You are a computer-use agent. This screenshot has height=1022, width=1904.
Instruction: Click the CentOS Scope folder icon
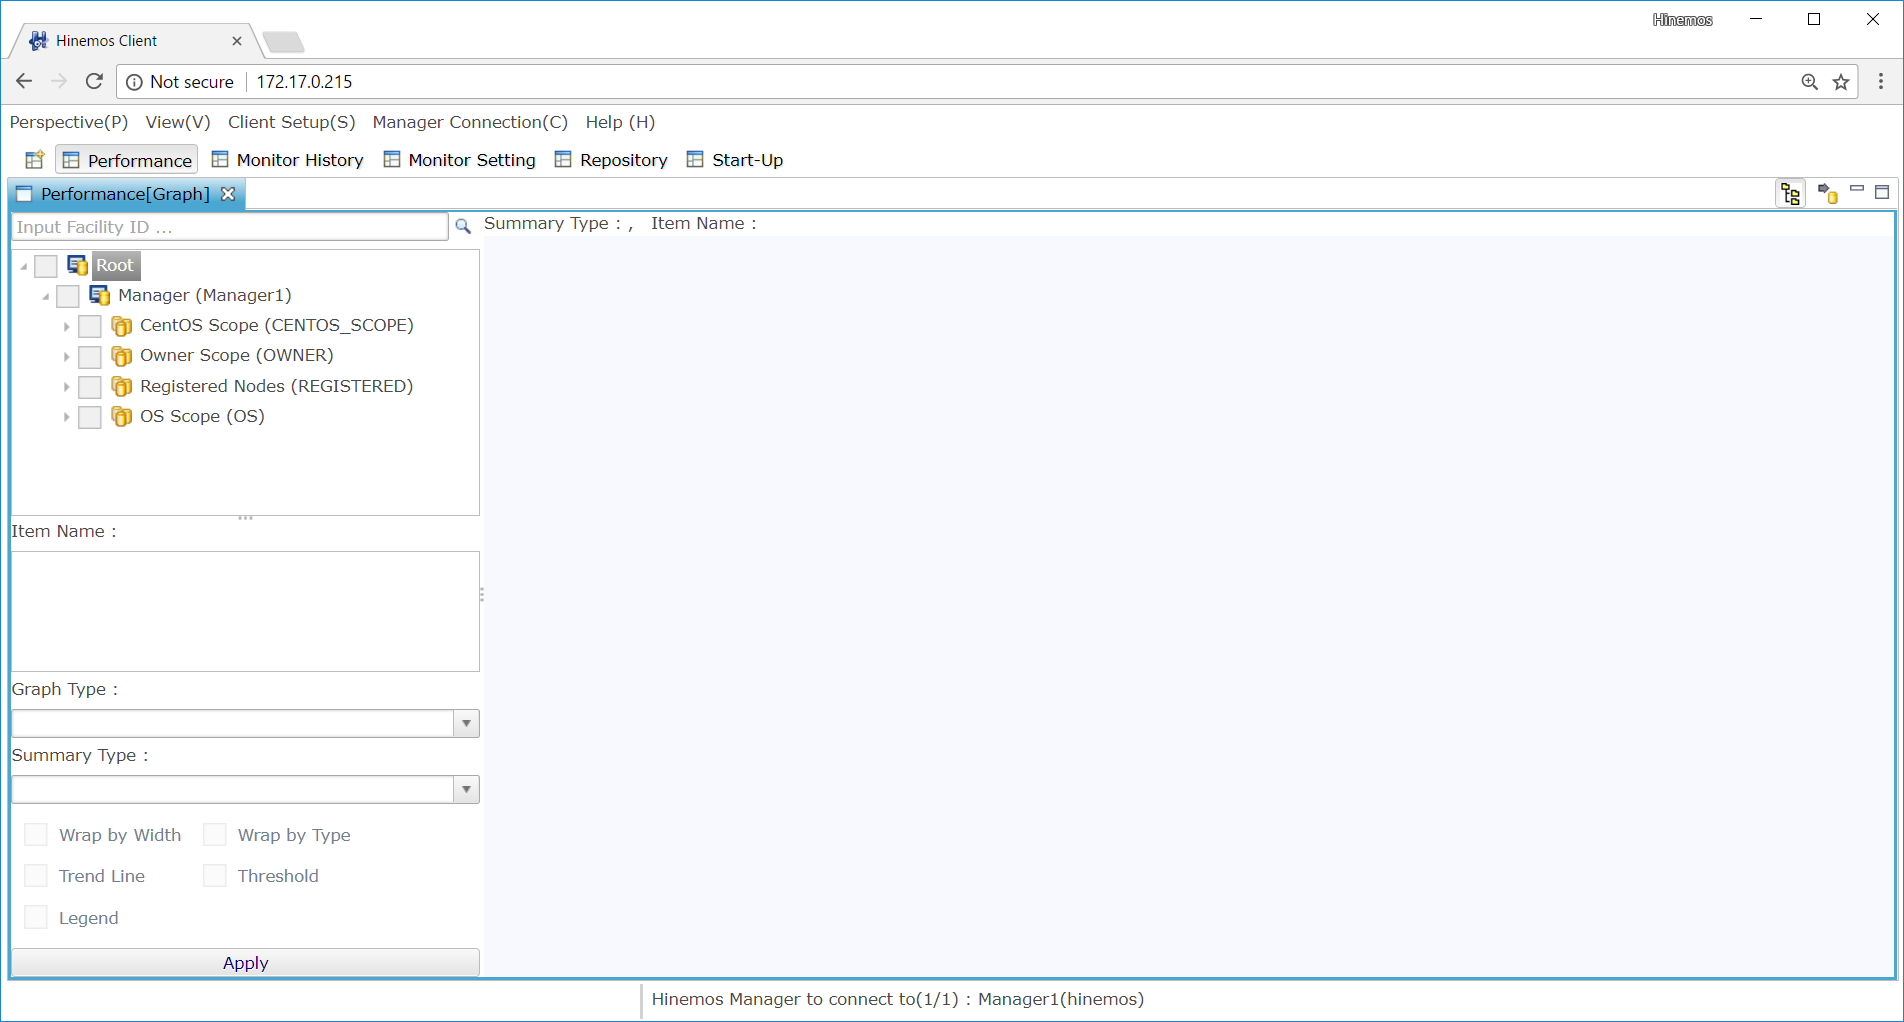(122, 326)
